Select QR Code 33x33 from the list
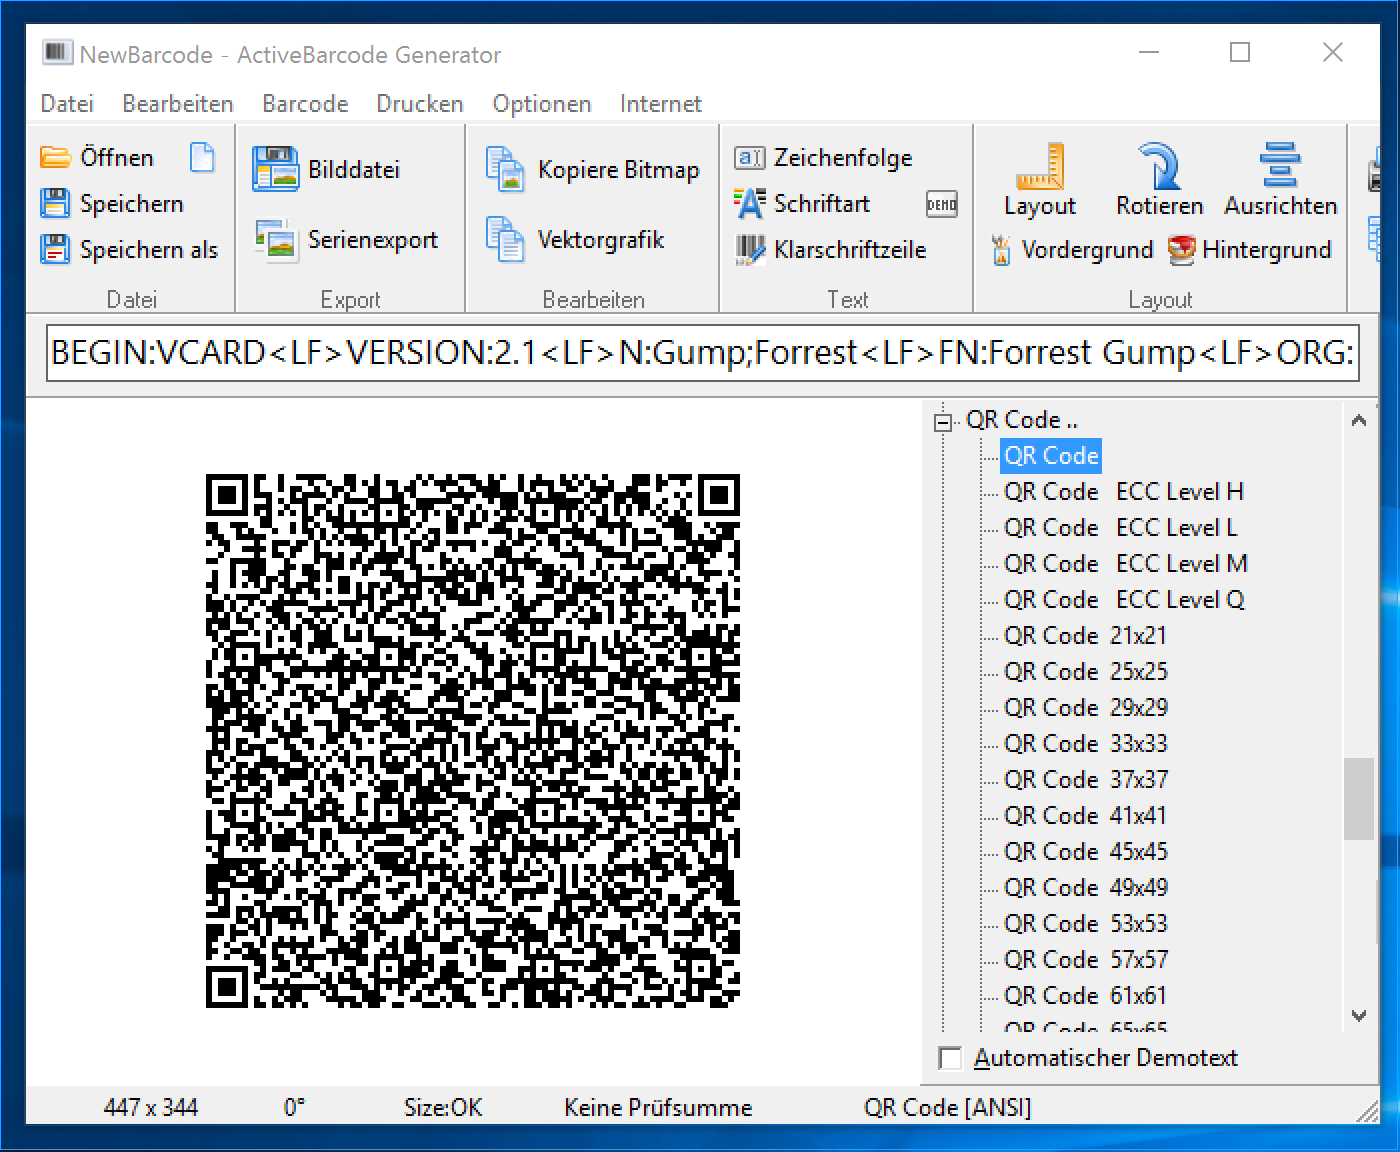The width and height of the screenshot is (1400, 1152). click(x=1084, y=743)
